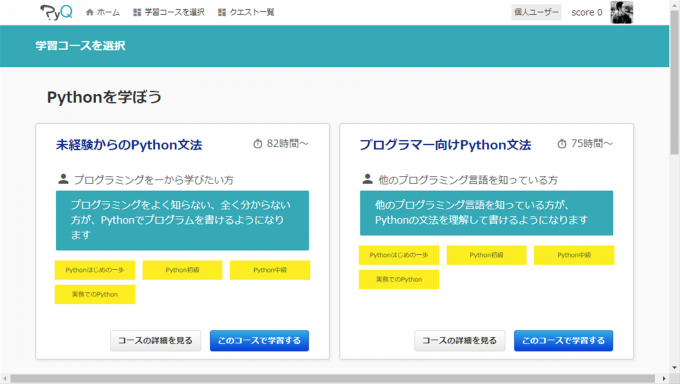Viewport: 680px width, 384px height.
Task: Click the person icon beside プログラミングを一から学びたい方
Action: coord(63,179)
